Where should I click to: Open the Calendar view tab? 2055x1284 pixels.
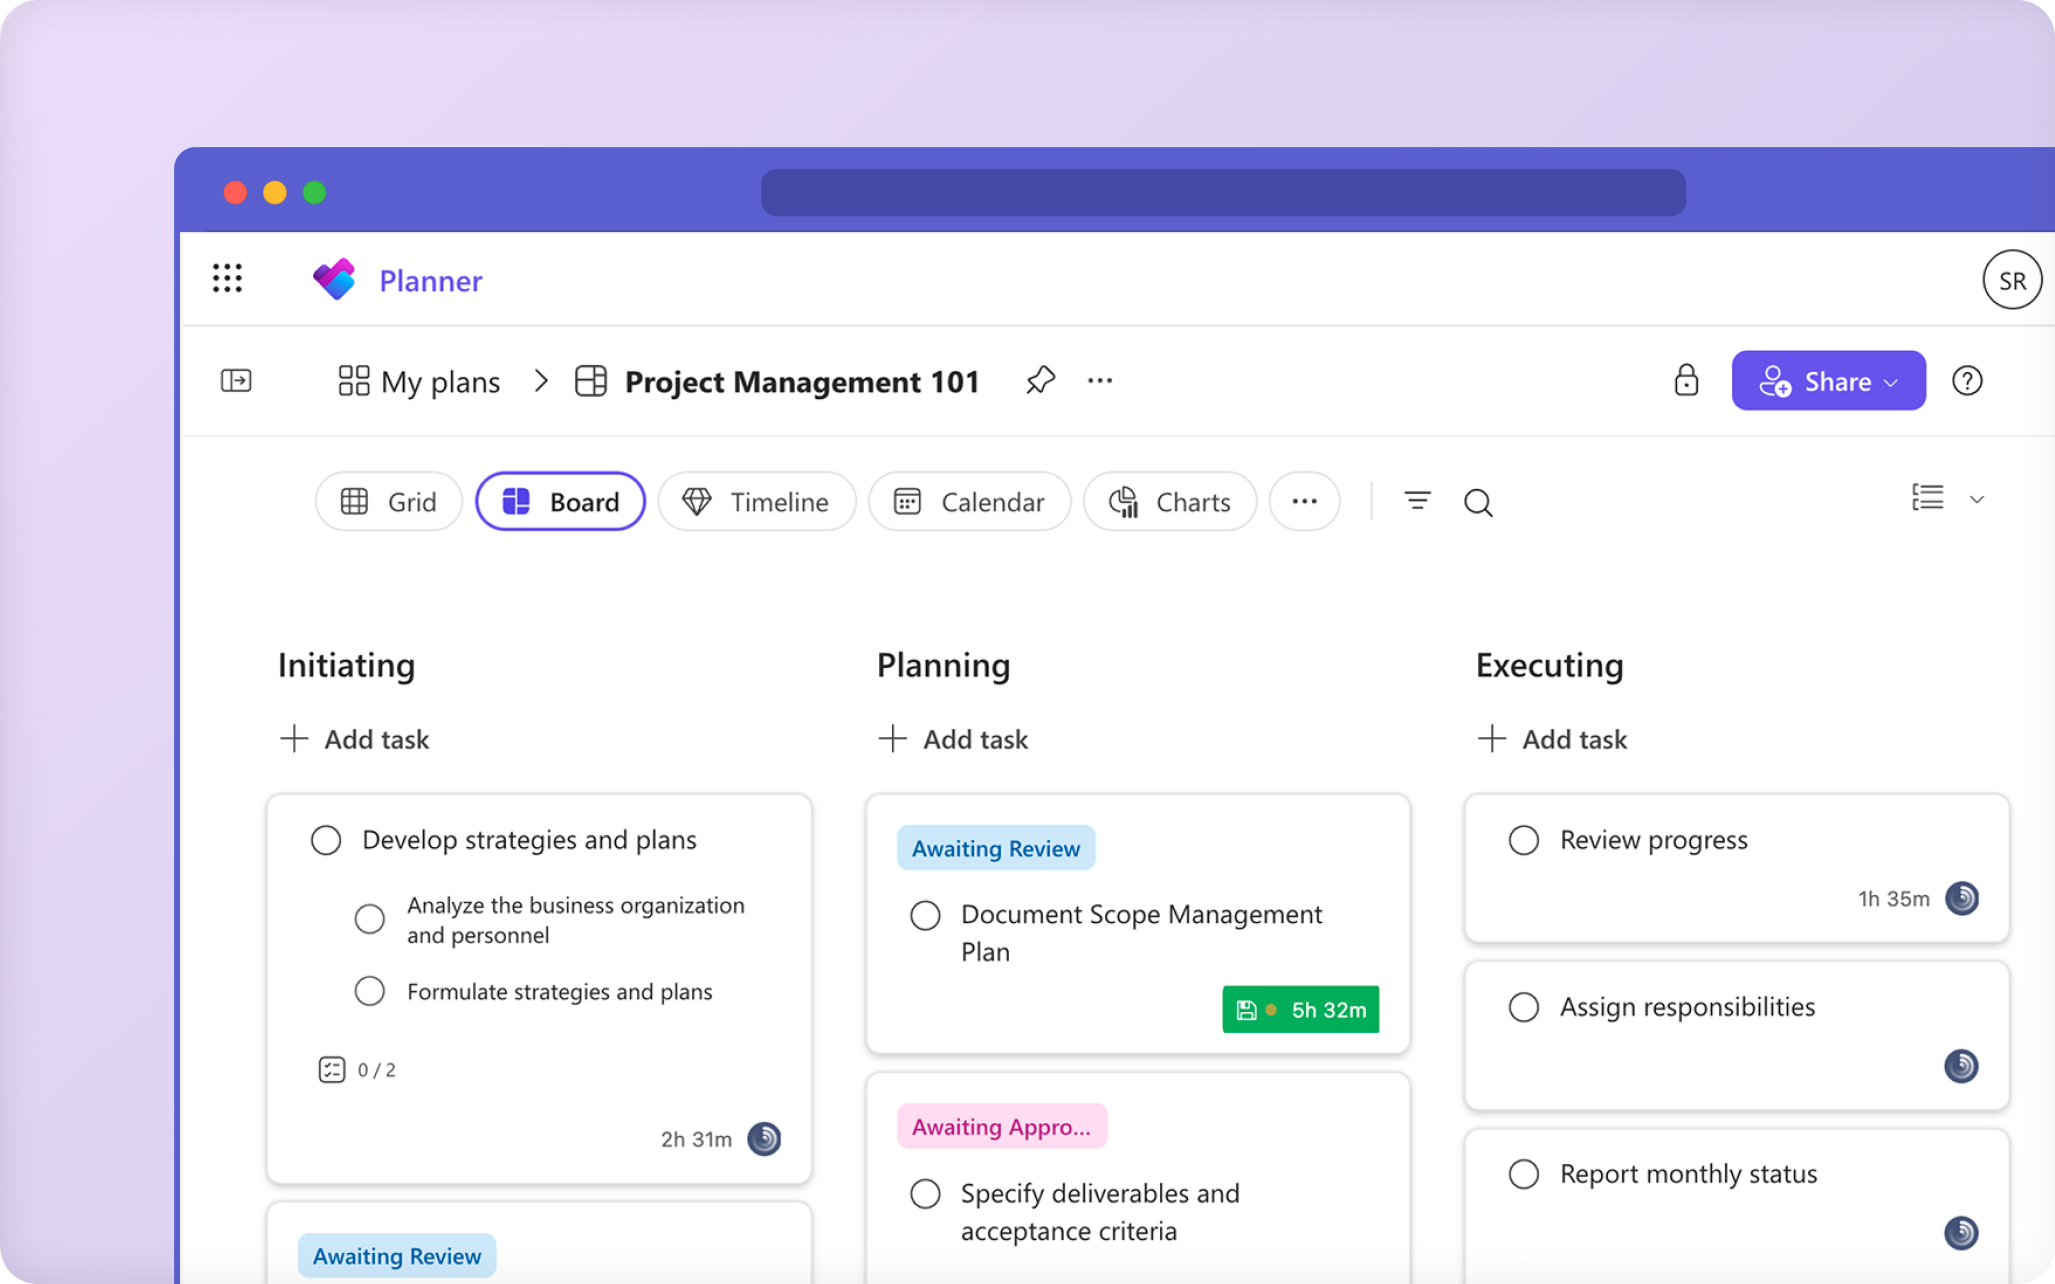970,501
